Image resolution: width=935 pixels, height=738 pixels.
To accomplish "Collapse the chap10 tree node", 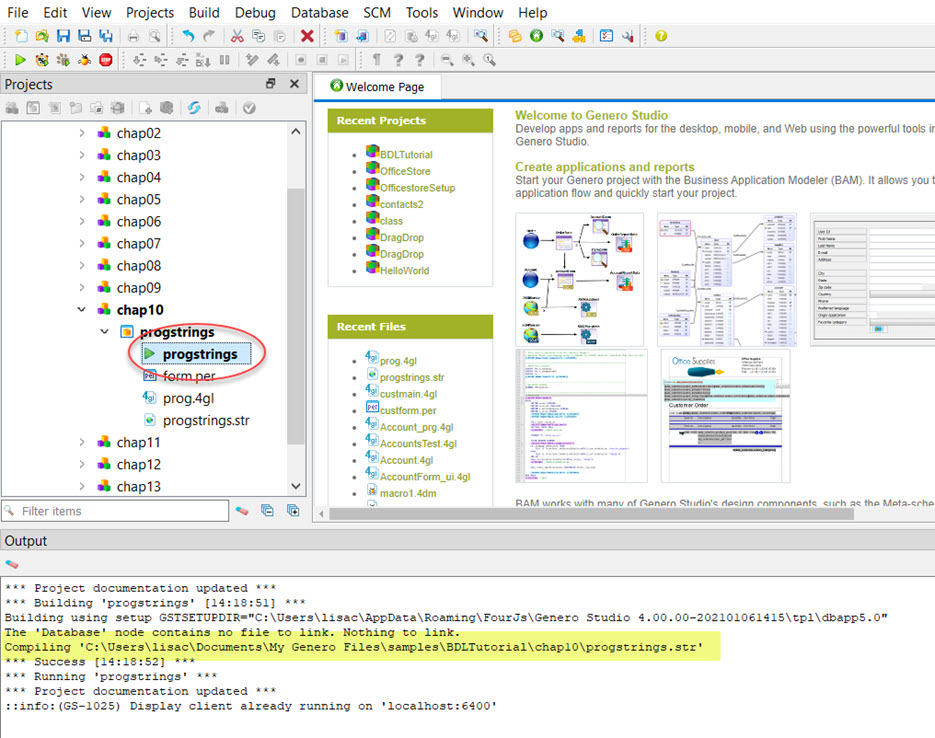I will (82, 309).
